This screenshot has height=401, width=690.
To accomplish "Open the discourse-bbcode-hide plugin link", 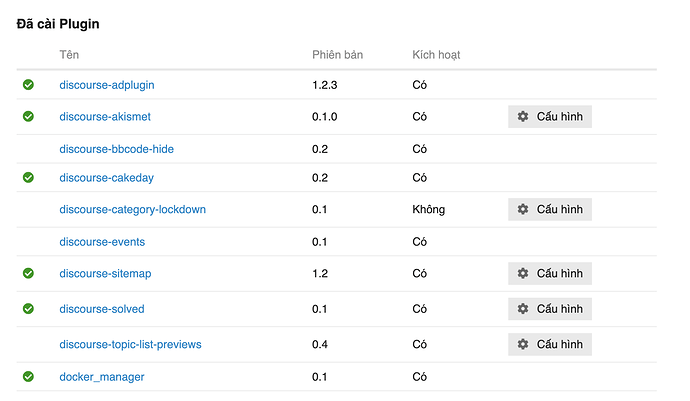I will point(117,149).
